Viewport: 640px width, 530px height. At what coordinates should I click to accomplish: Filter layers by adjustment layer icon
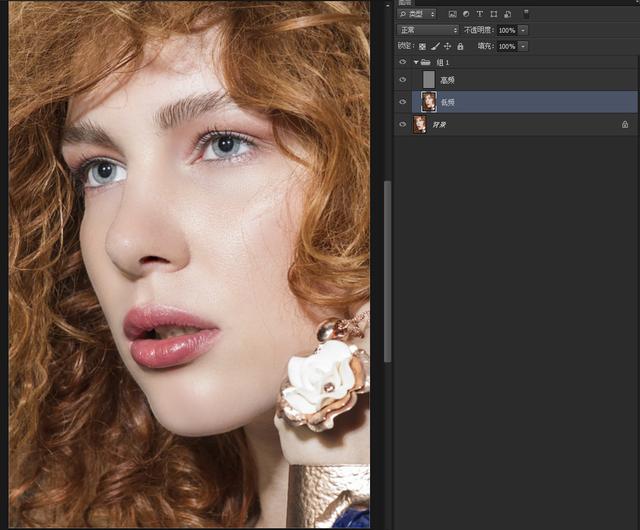coord(466,14)
